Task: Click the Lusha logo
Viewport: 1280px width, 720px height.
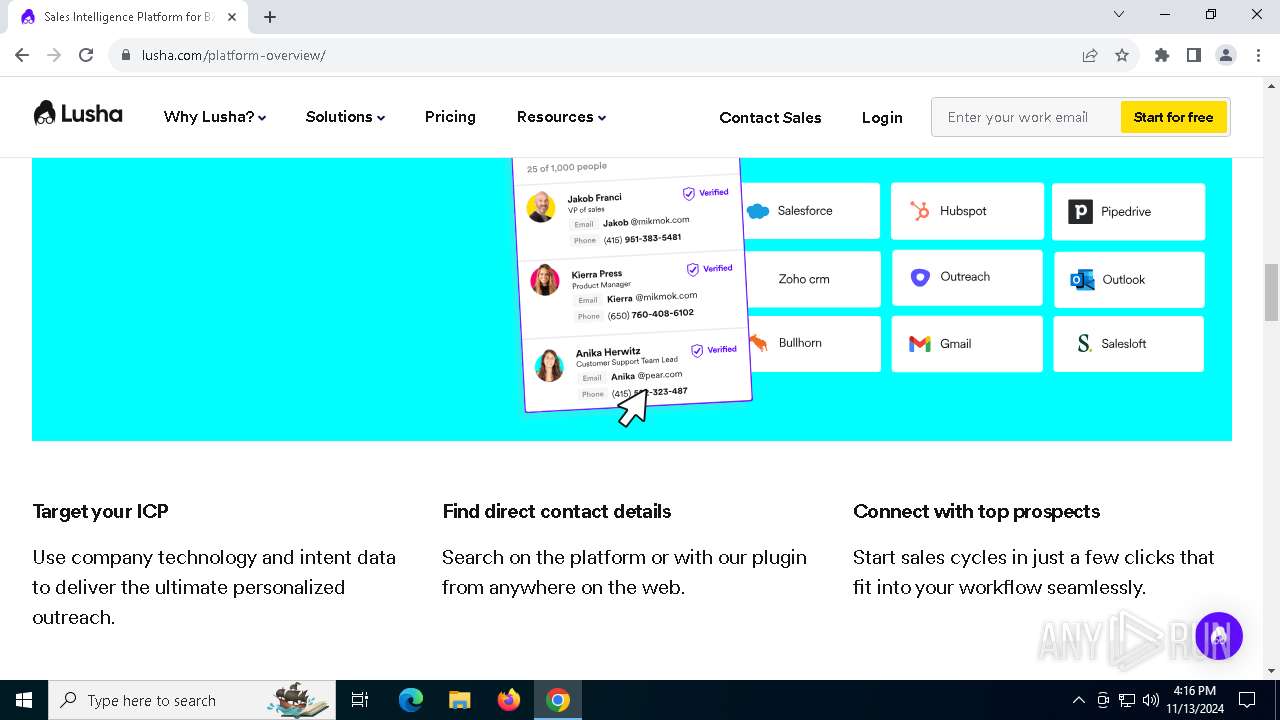Action: click(78, 114)
